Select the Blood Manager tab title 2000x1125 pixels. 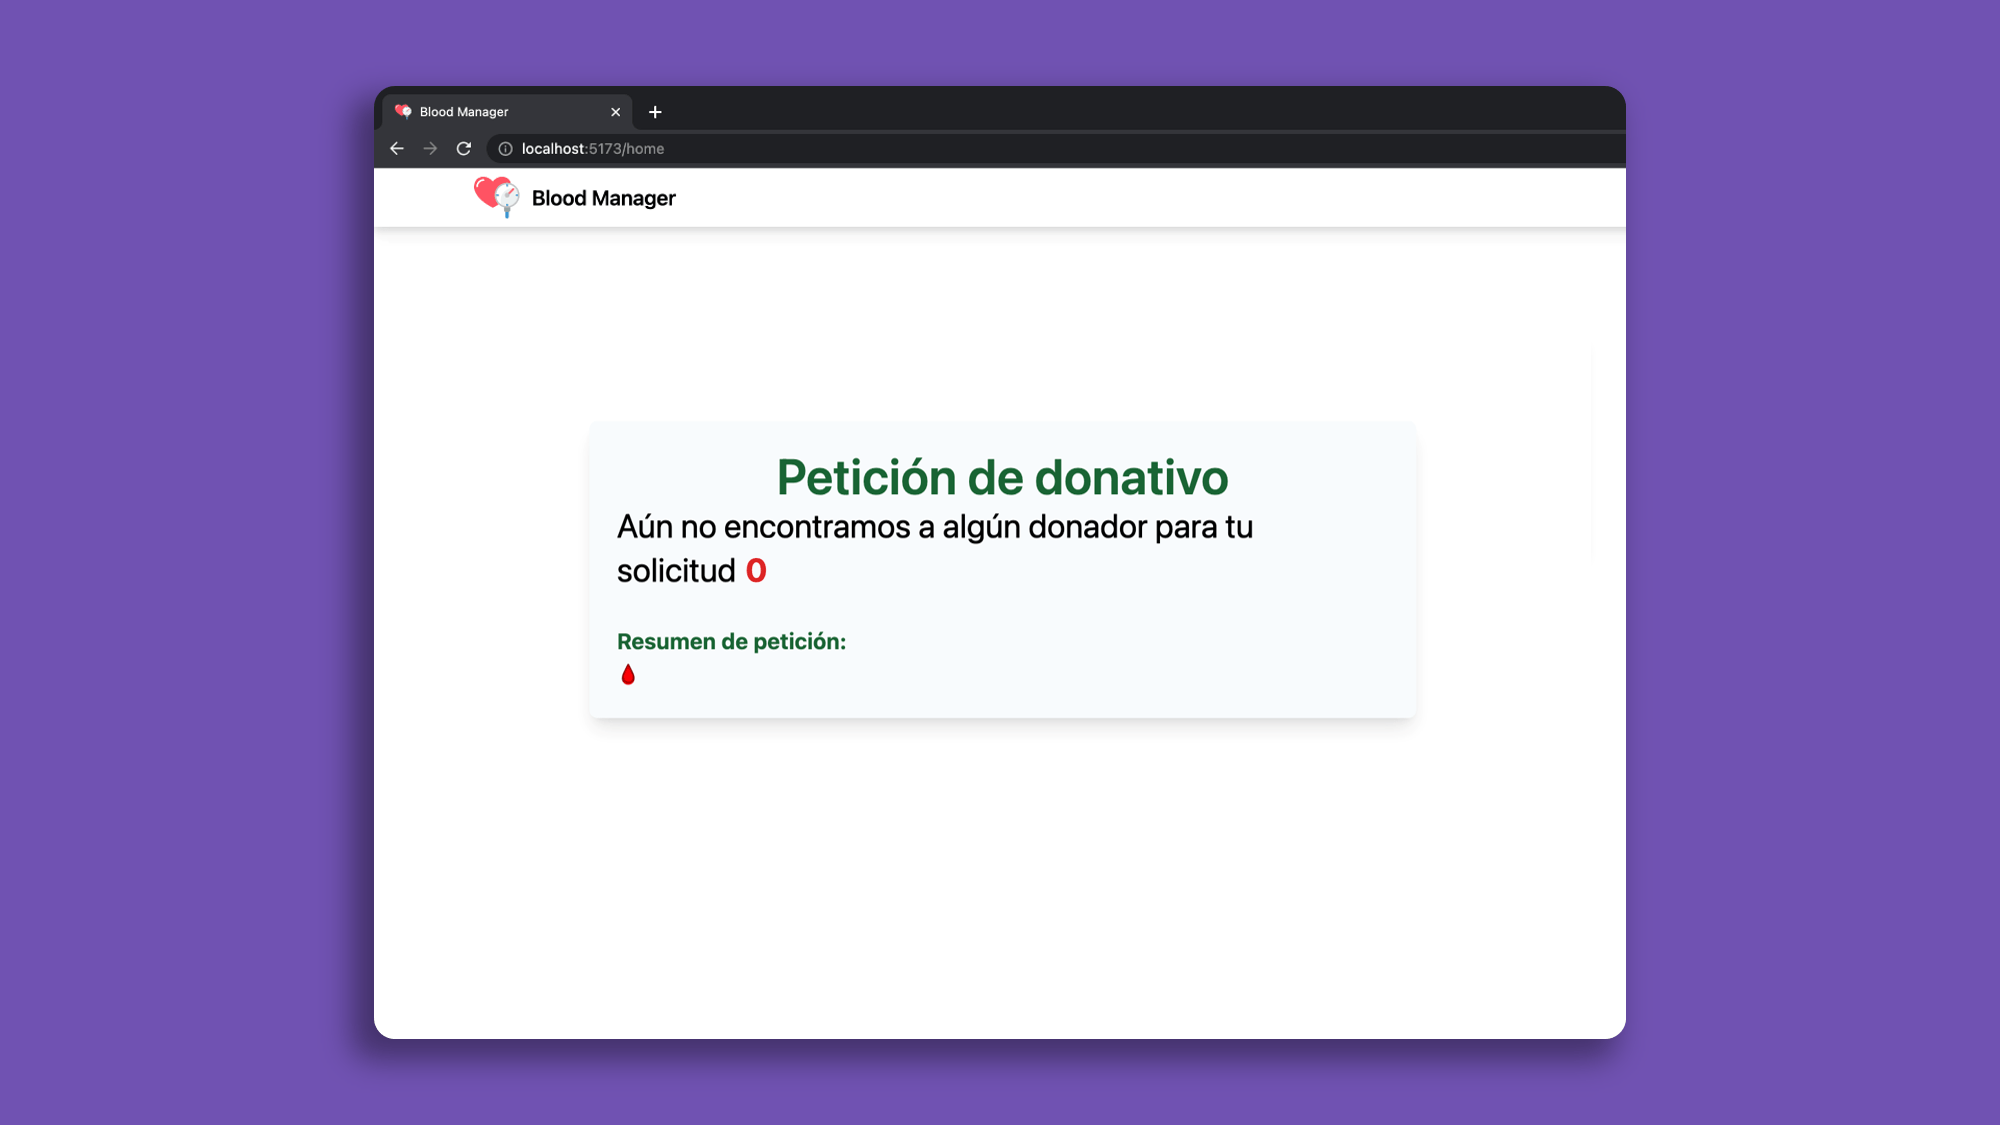point(464,112)
